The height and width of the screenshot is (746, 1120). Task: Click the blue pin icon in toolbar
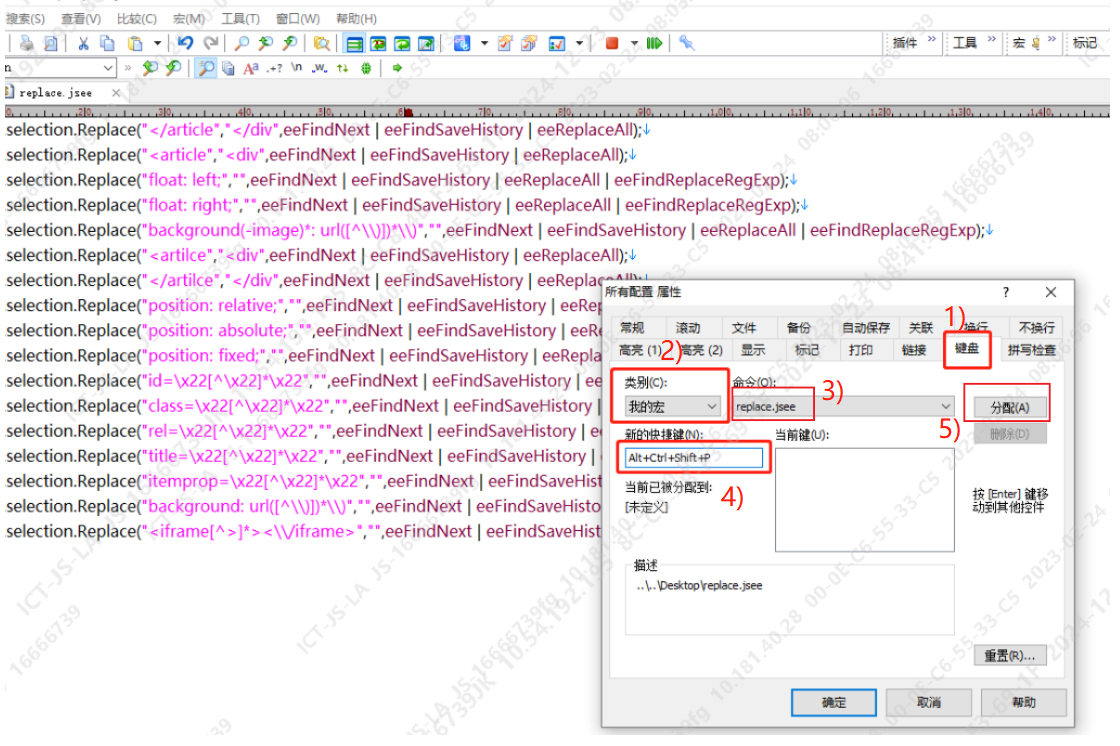(686, 43)
